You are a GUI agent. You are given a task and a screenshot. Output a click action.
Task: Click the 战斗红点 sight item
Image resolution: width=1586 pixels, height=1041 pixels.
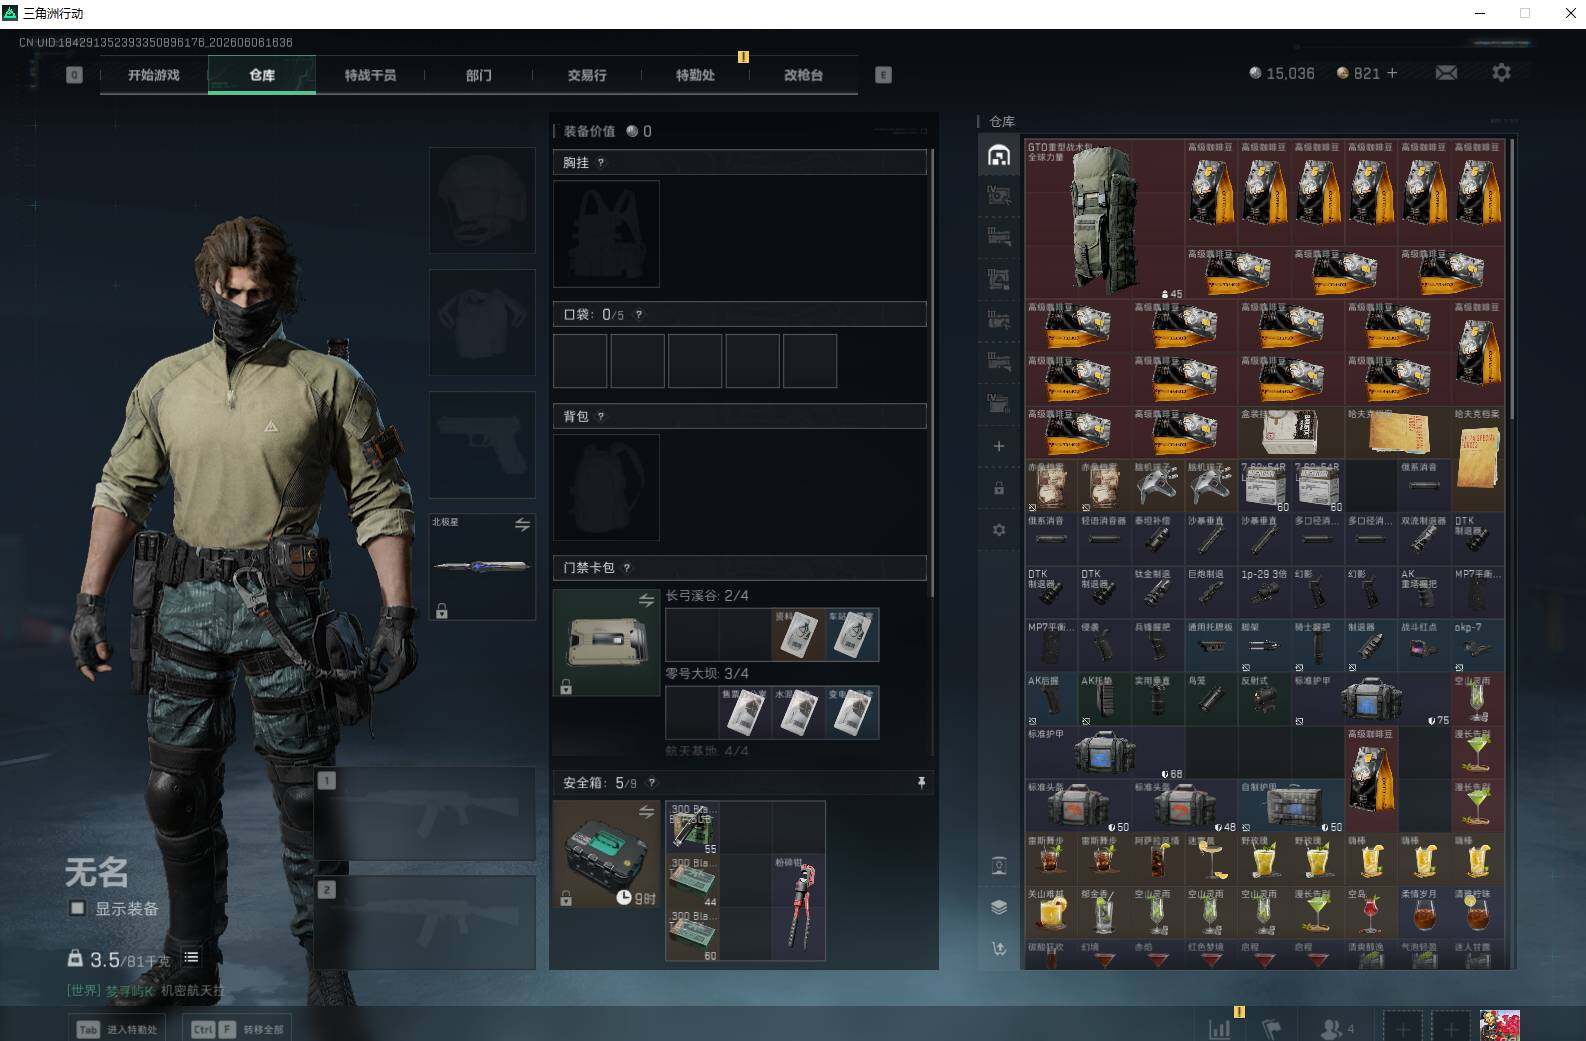1425,646
